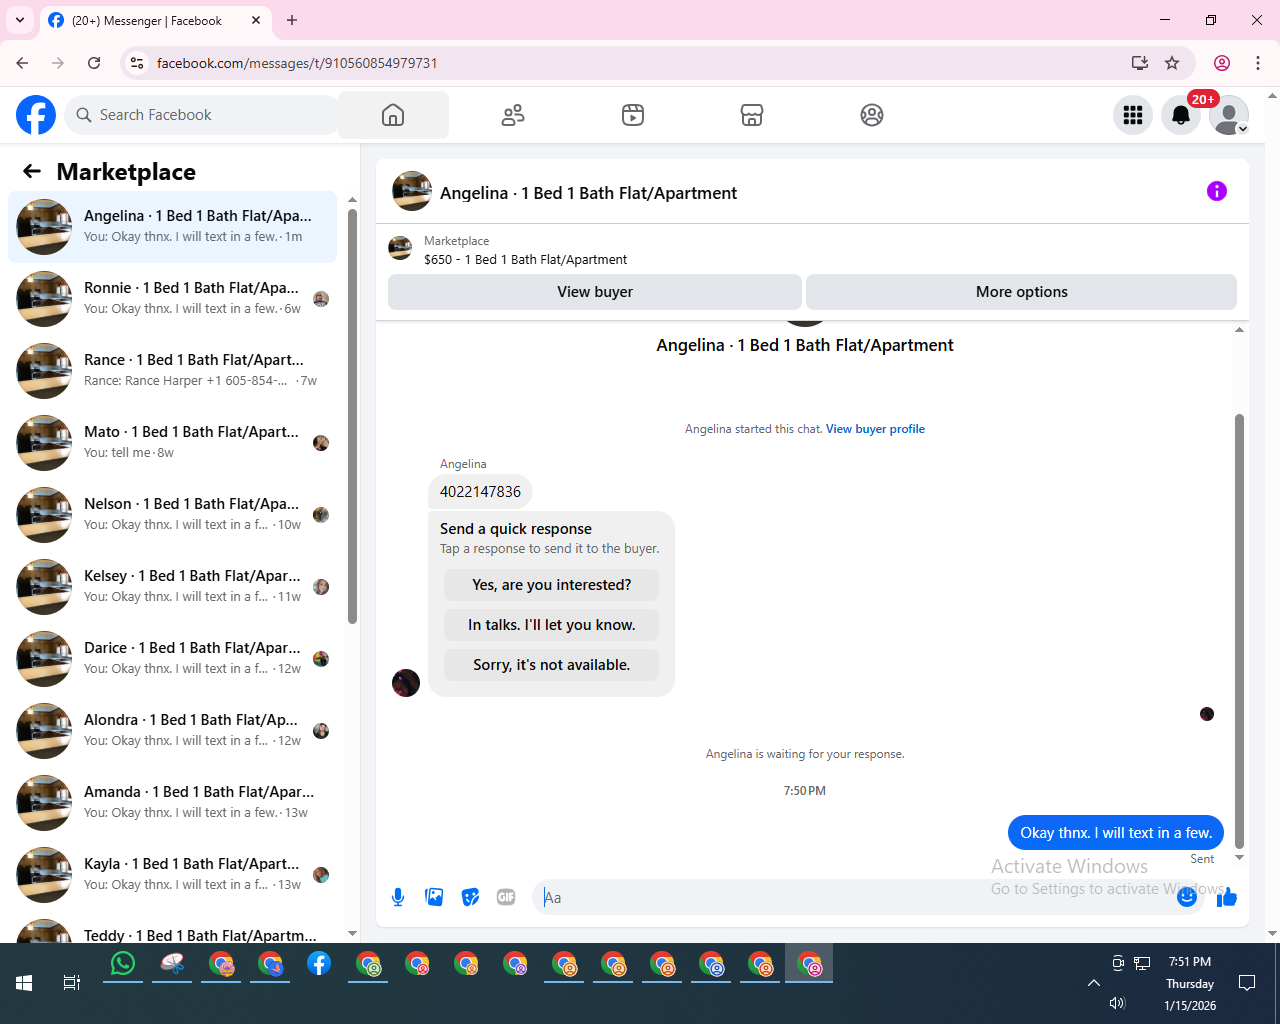
Task: Click the site information icon in address bar
Action: click(x=137, y=63)
